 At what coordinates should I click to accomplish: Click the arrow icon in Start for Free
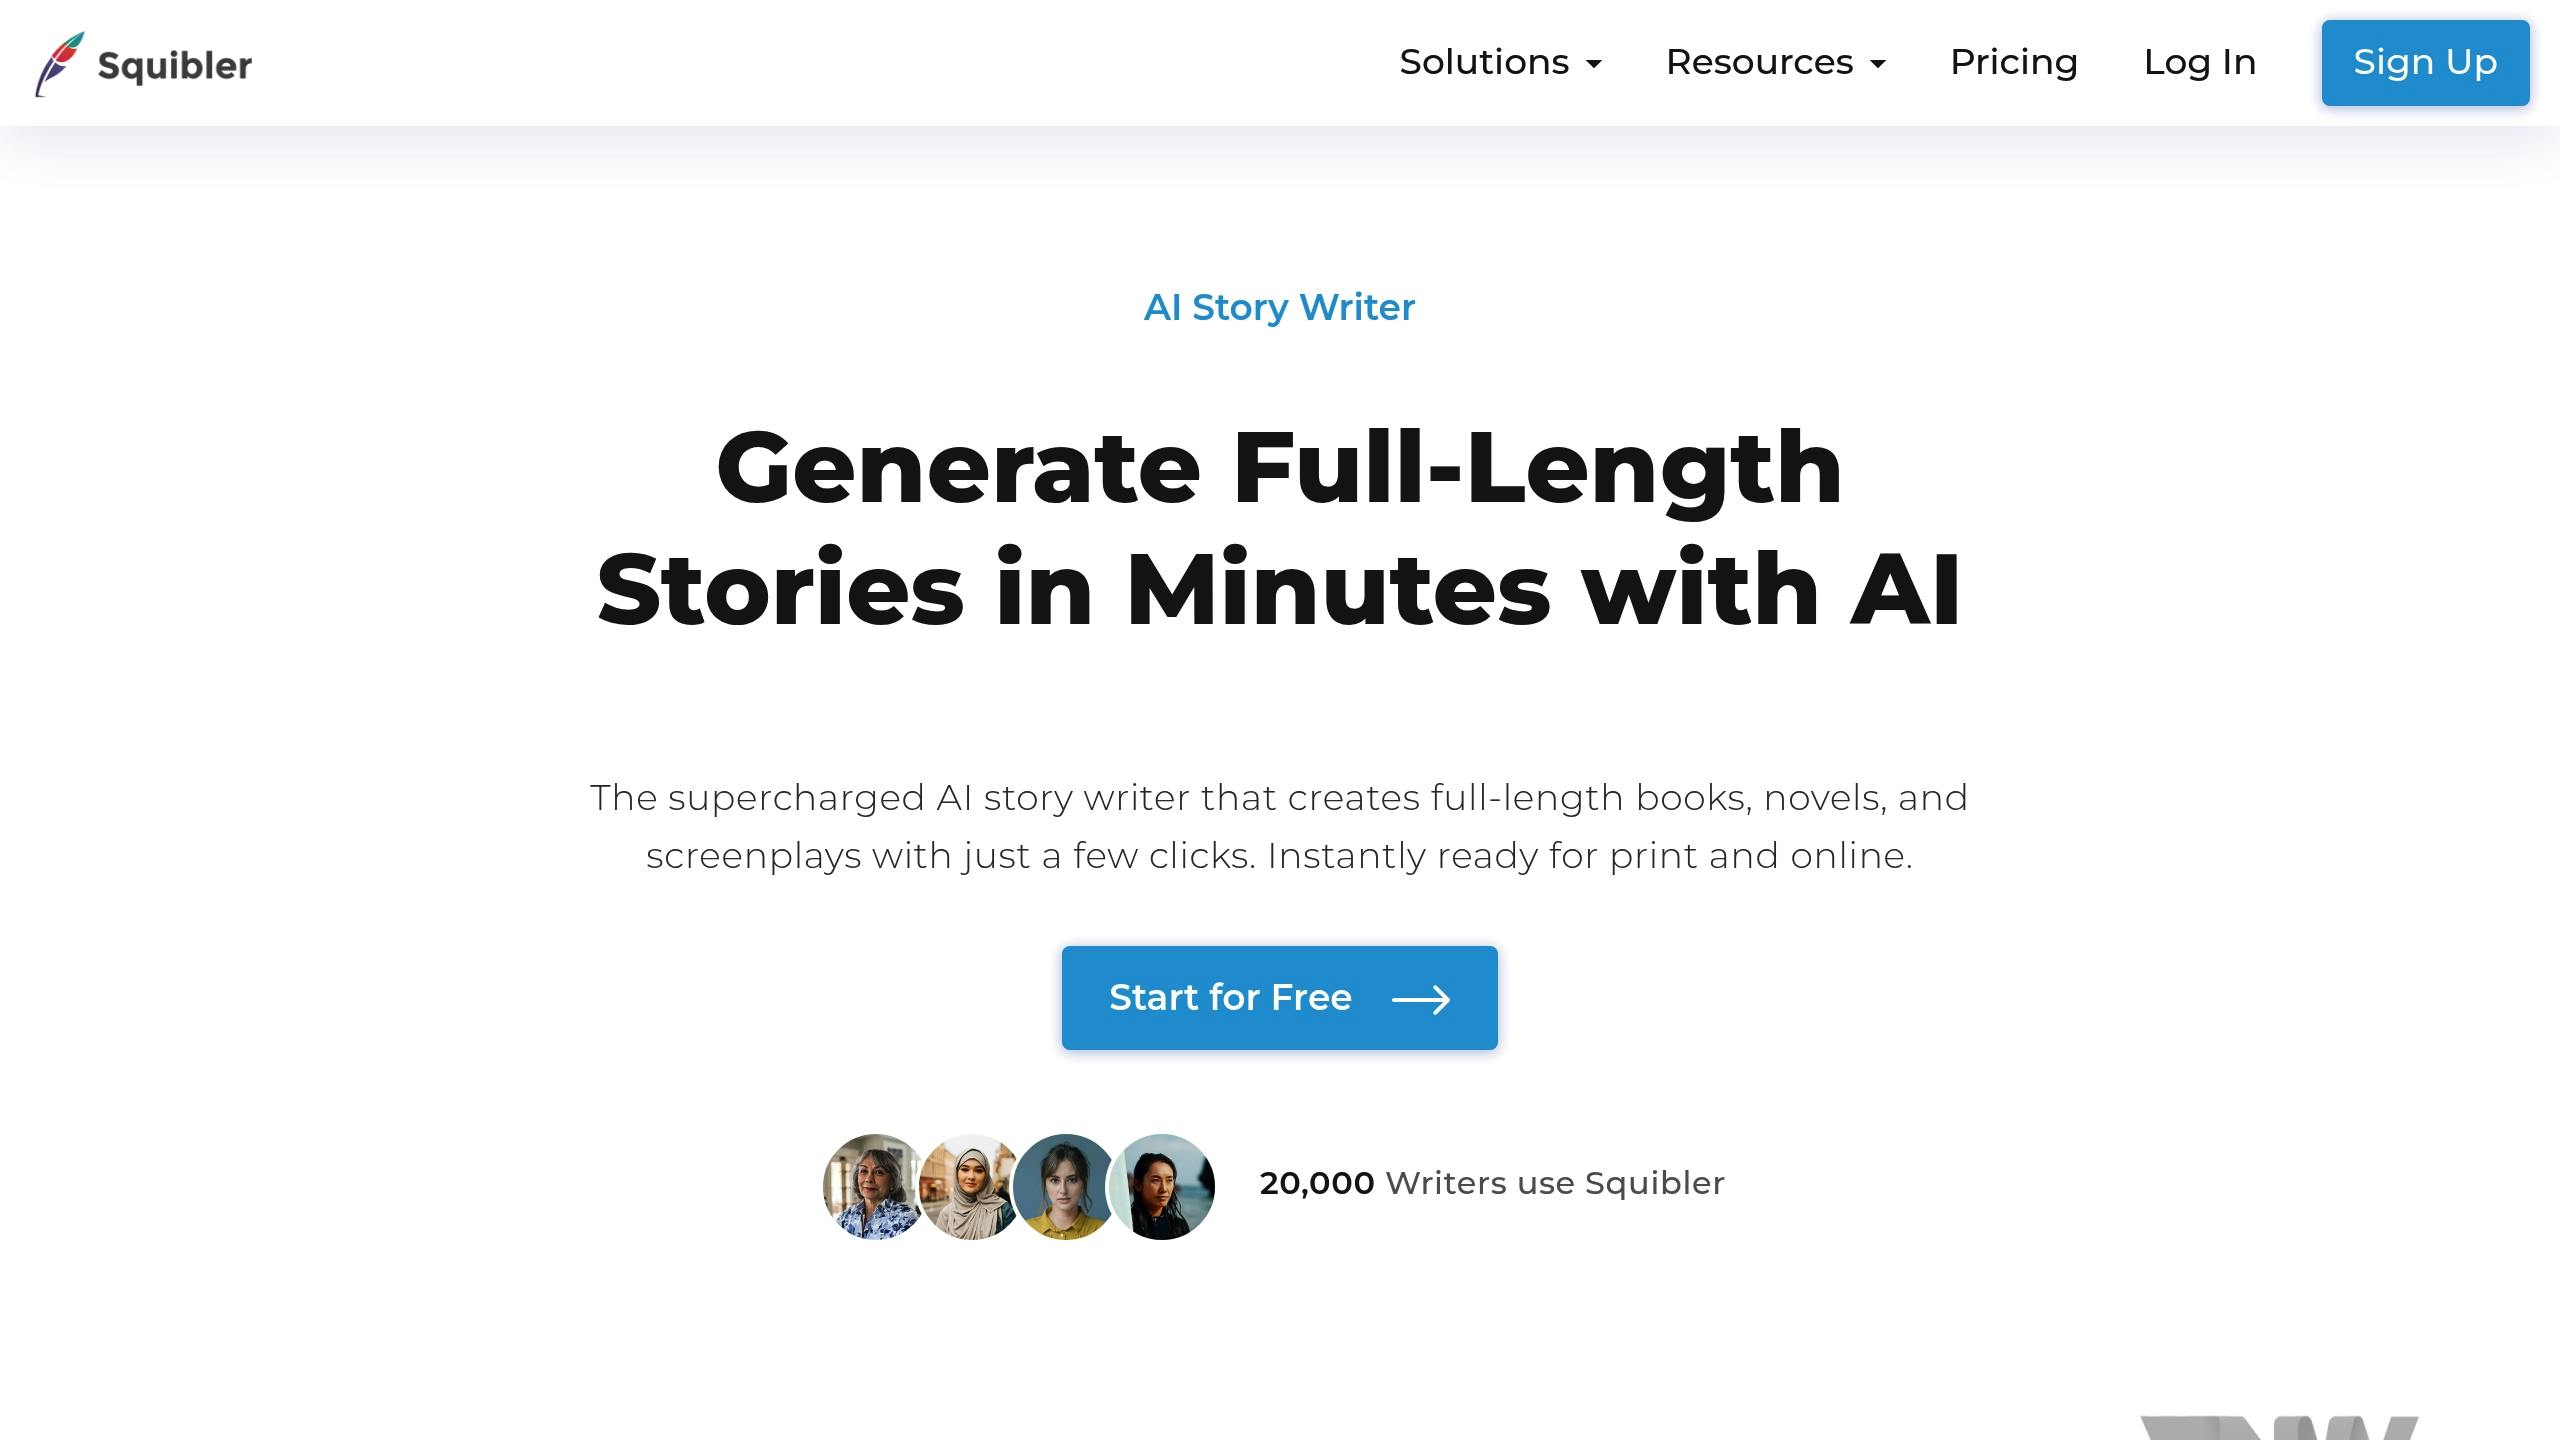pos(1421,999)
